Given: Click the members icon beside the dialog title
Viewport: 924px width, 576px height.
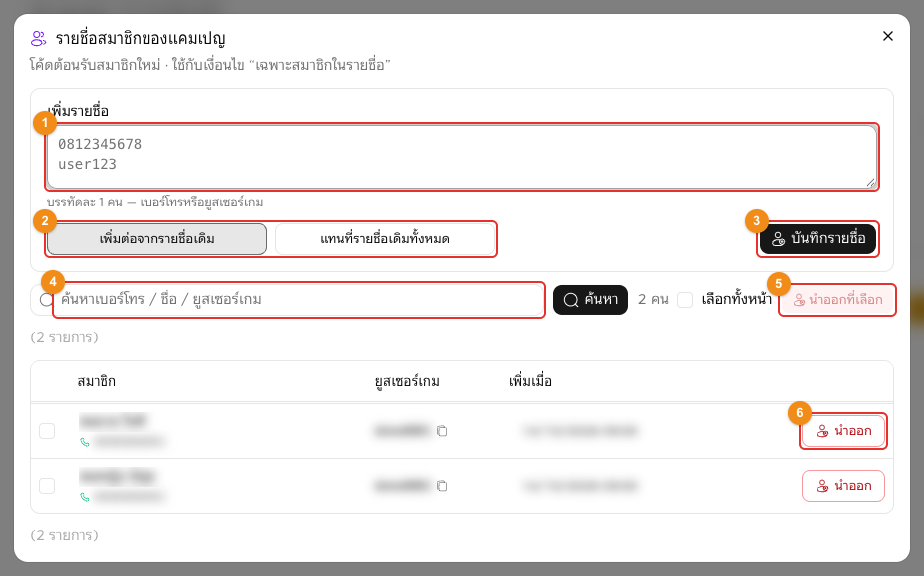Looking at the screenshot, I should tap(38, 39).
